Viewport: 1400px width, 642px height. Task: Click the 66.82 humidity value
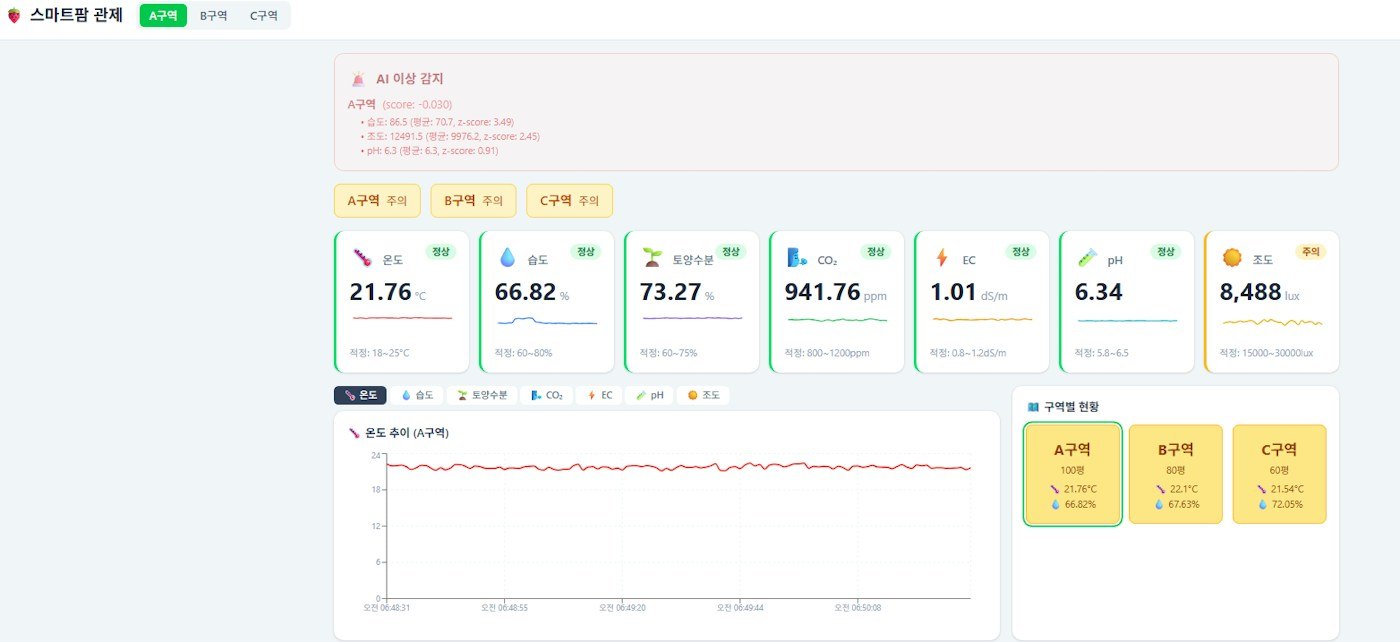click(525, 293)
